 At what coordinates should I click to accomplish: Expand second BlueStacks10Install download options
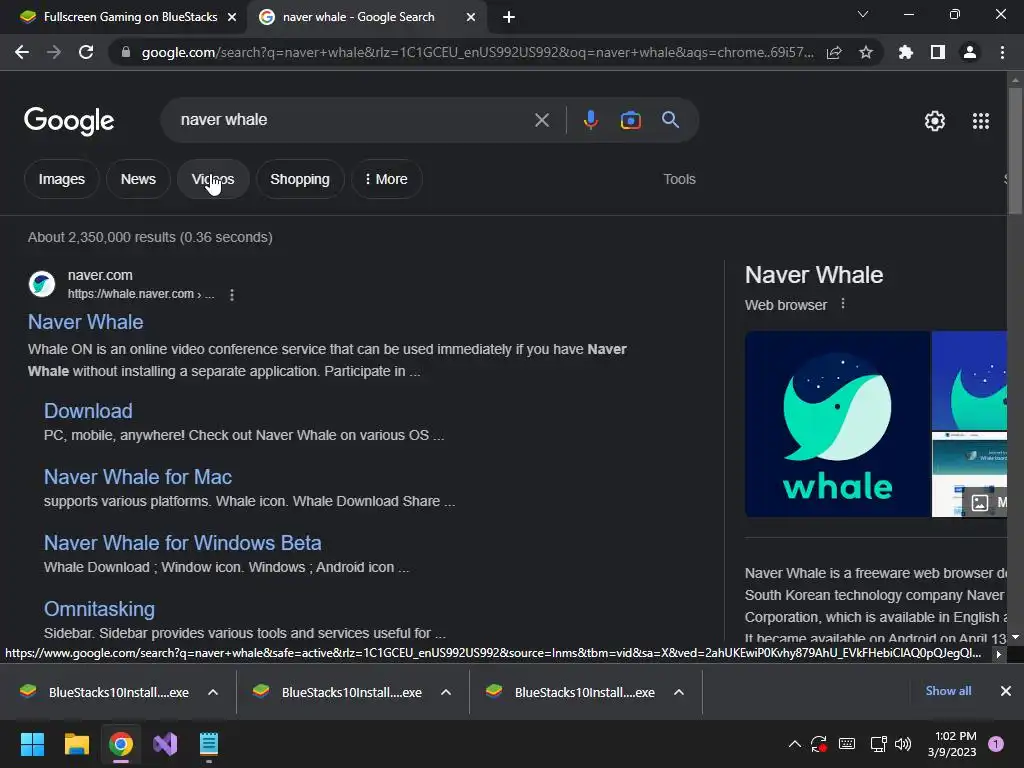pos(446,692)
